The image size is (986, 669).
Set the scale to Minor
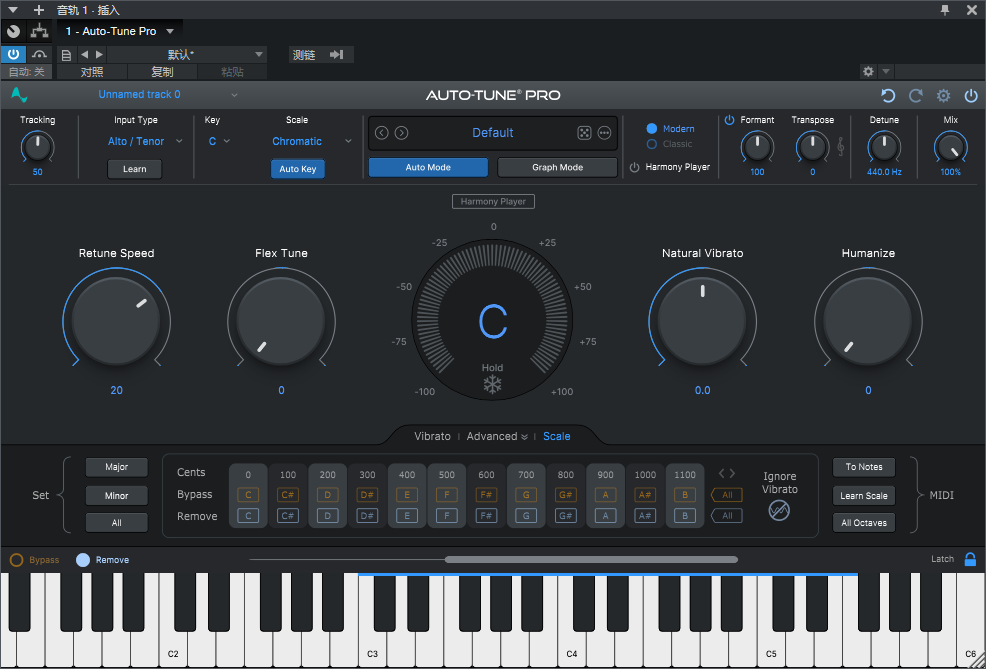(116, 495)
